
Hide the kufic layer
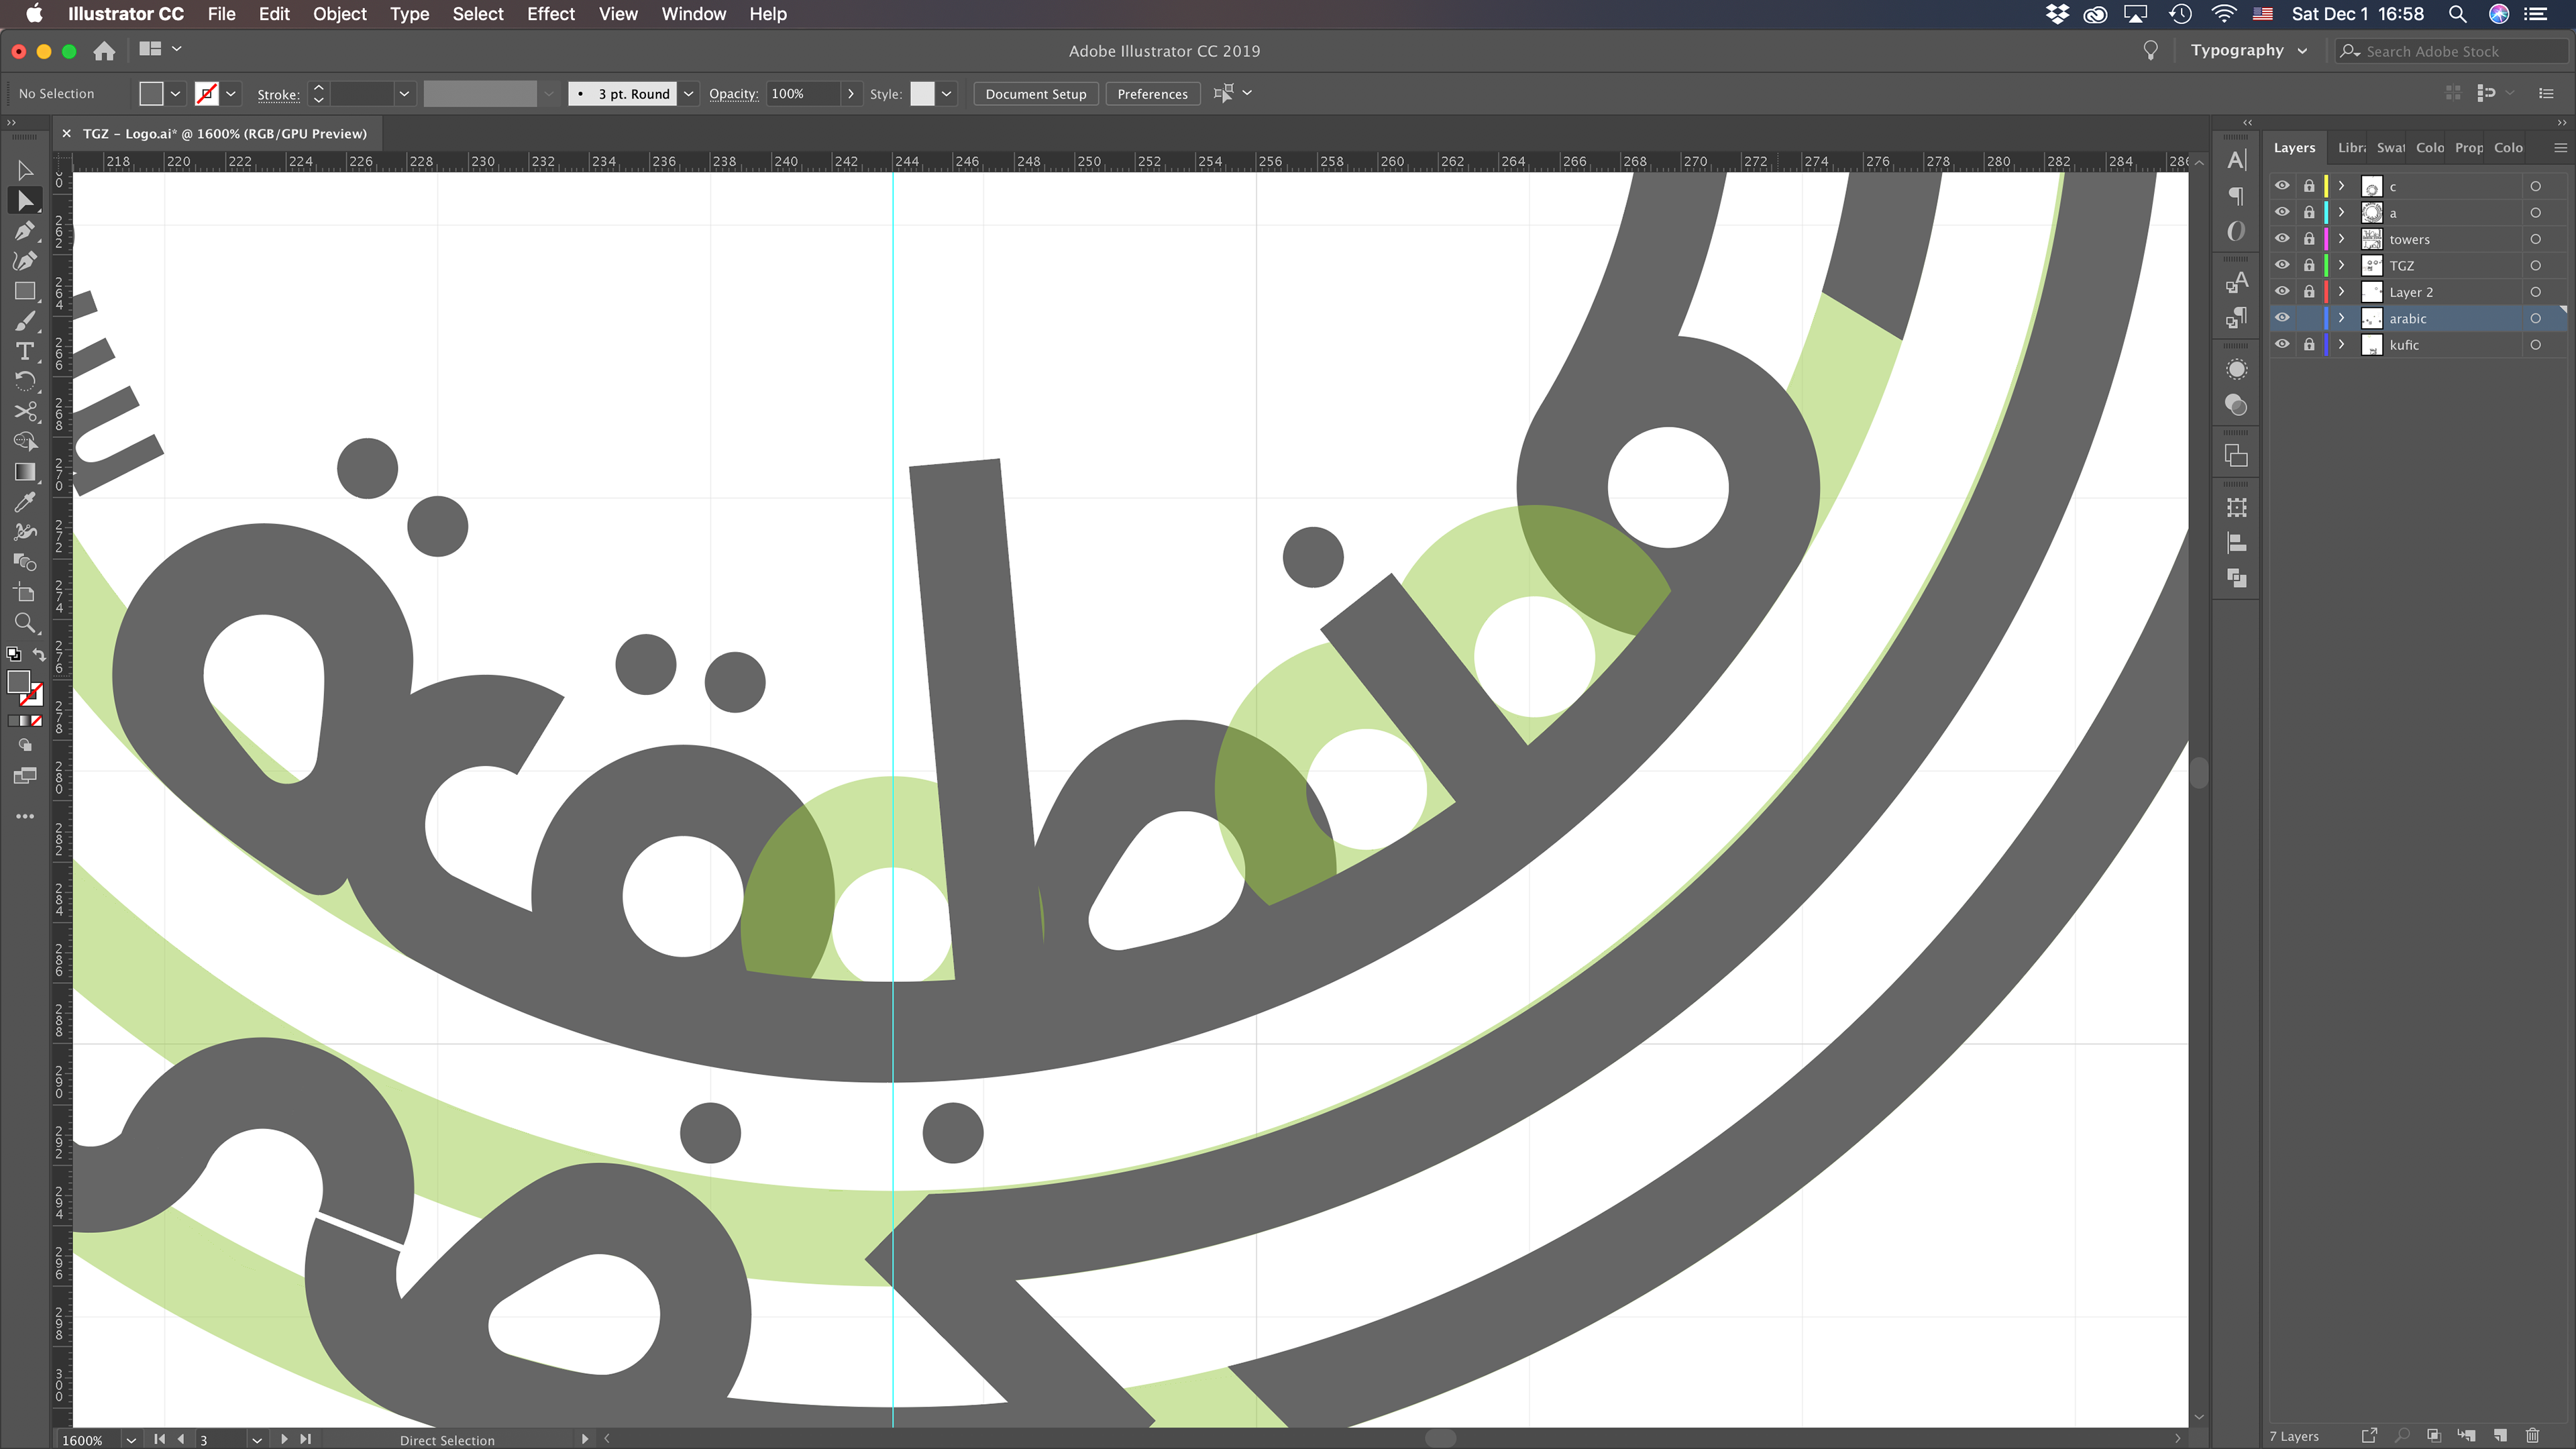click(x=2282, y=344)
